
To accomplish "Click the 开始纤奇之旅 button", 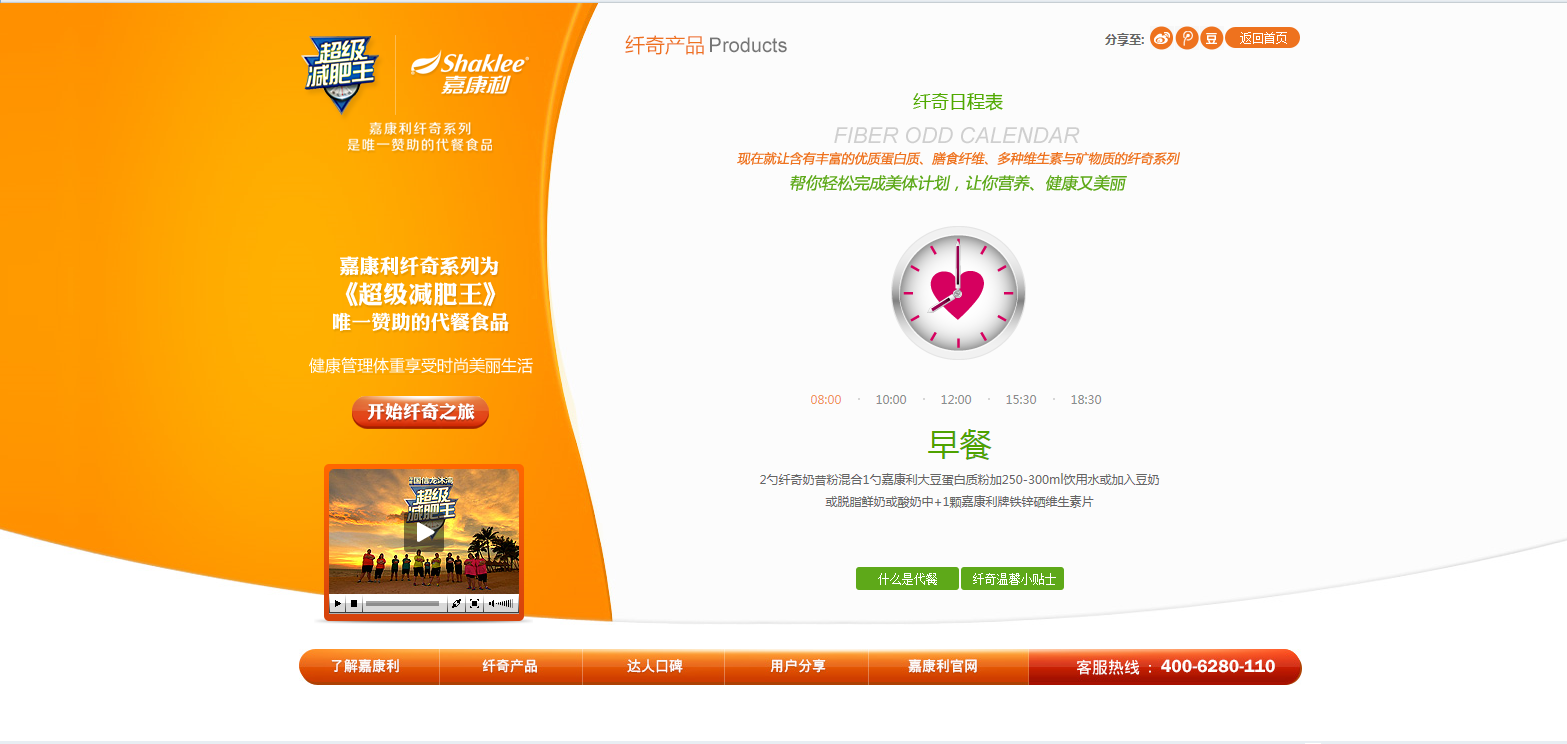I will (x=420, y=412).
